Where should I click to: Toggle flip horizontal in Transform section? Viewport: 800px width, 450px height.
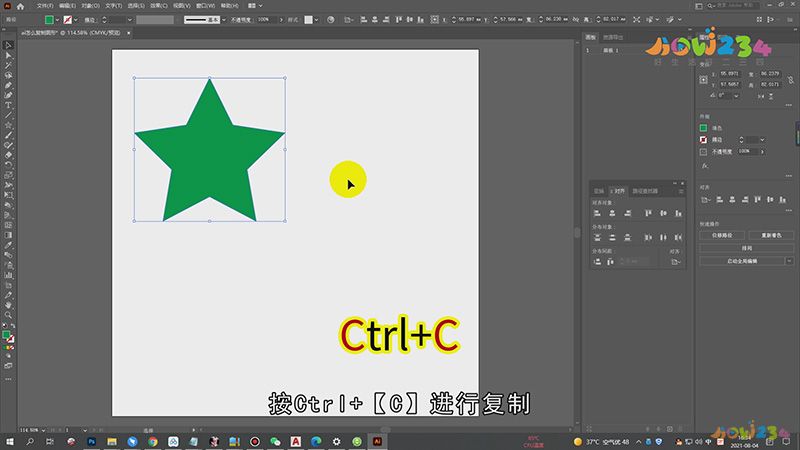tap(761, 96)
